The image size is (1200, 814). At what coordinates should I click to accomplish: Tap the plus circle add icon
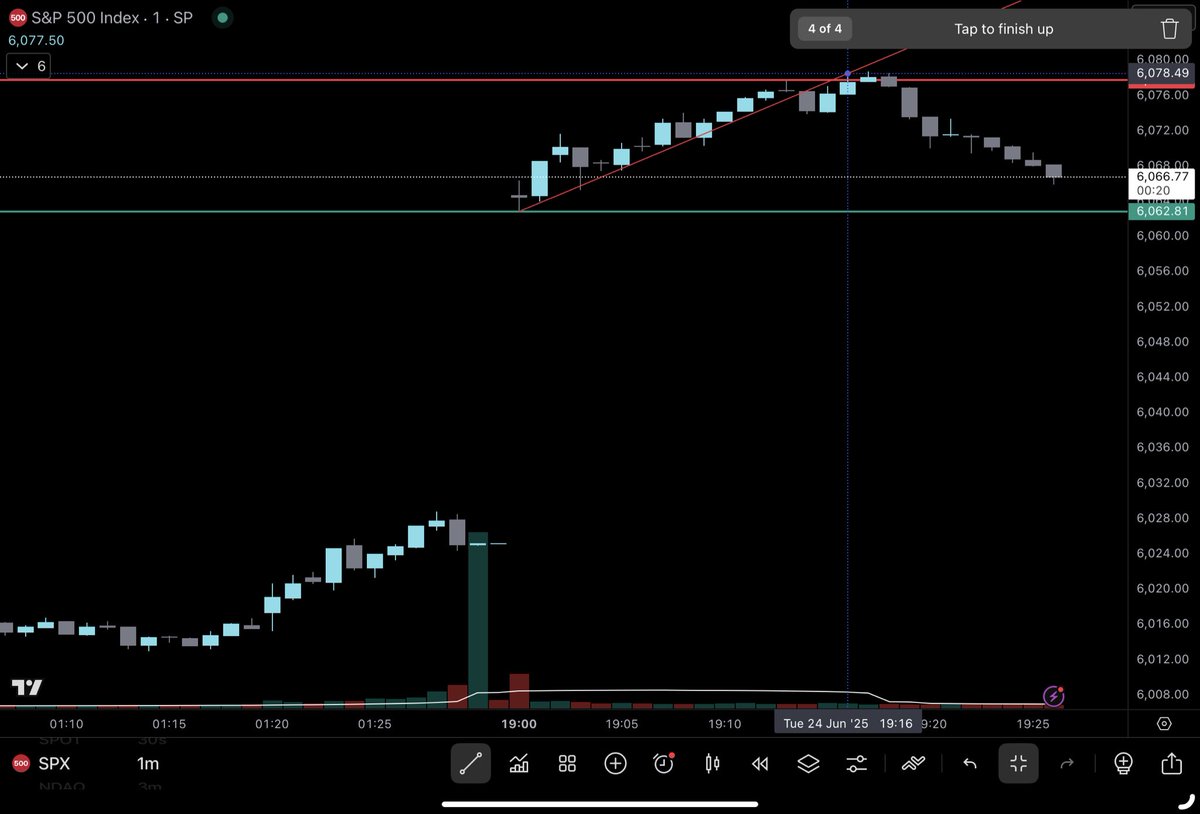pyautogui.click(x=615, y=764)
